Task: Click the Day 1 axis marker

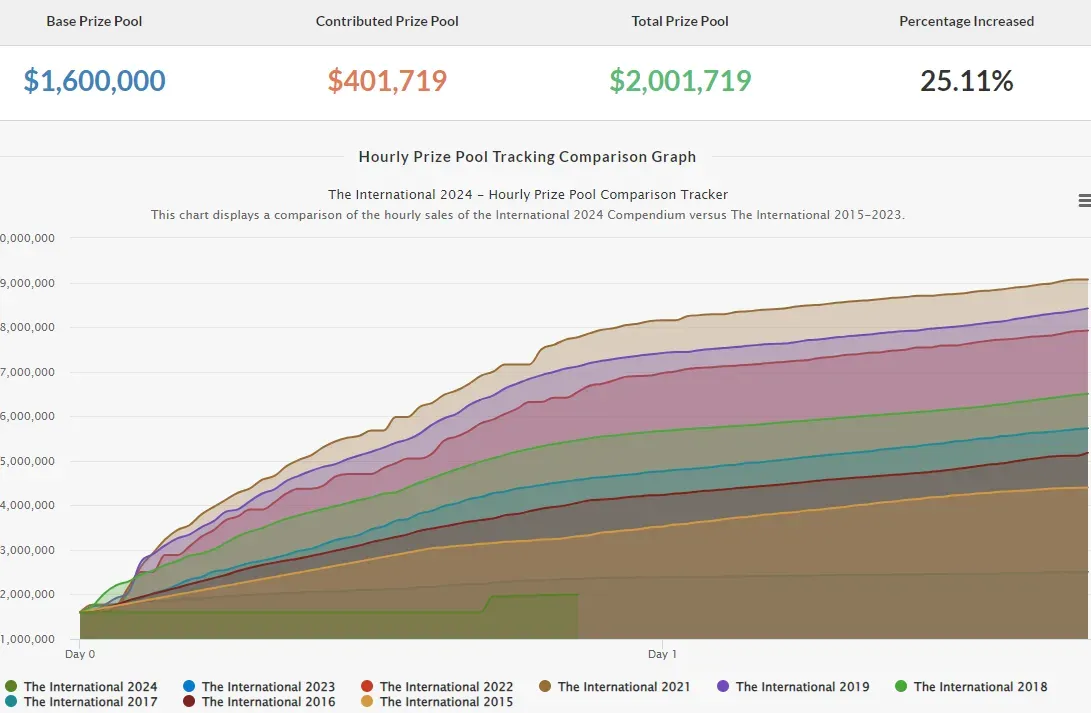Action: click(662, 654)
